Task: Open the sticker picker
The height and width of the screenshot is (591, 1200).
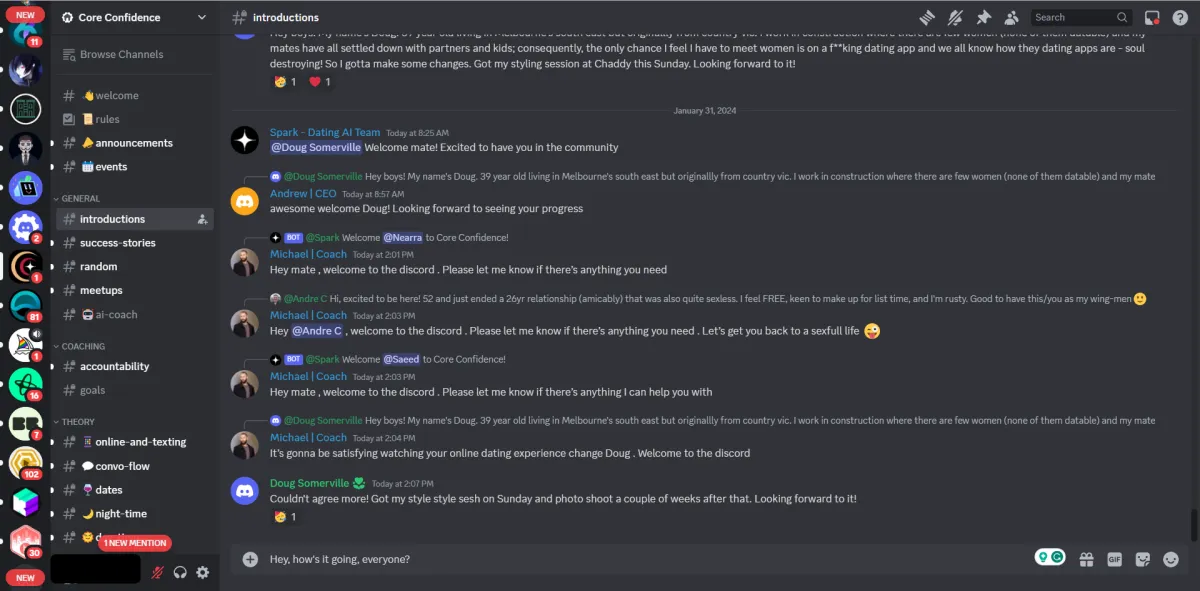Action: (x=1144, y=559)
